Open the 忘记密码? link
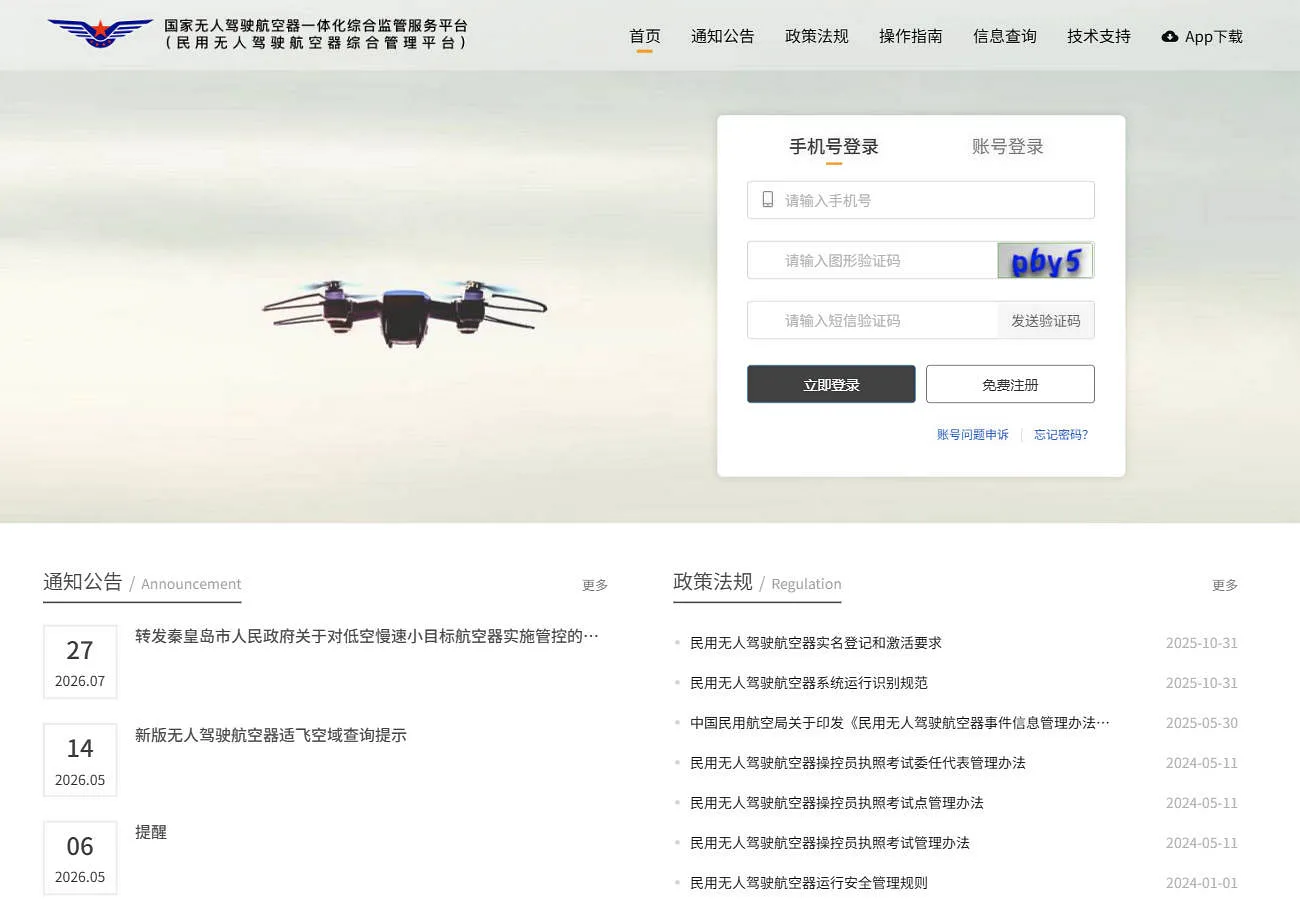Image resolution: width=1300 pixels, height=903 pixels. [1061, 435]
